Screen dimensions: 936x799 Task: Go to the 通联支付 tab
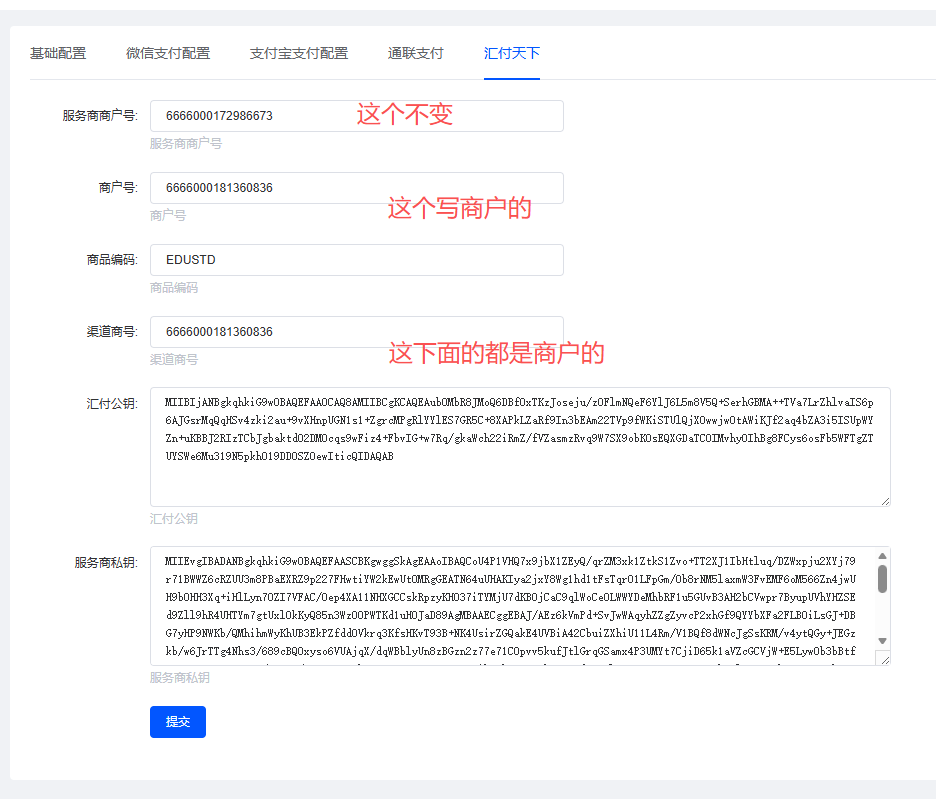(x=415, y=53)
